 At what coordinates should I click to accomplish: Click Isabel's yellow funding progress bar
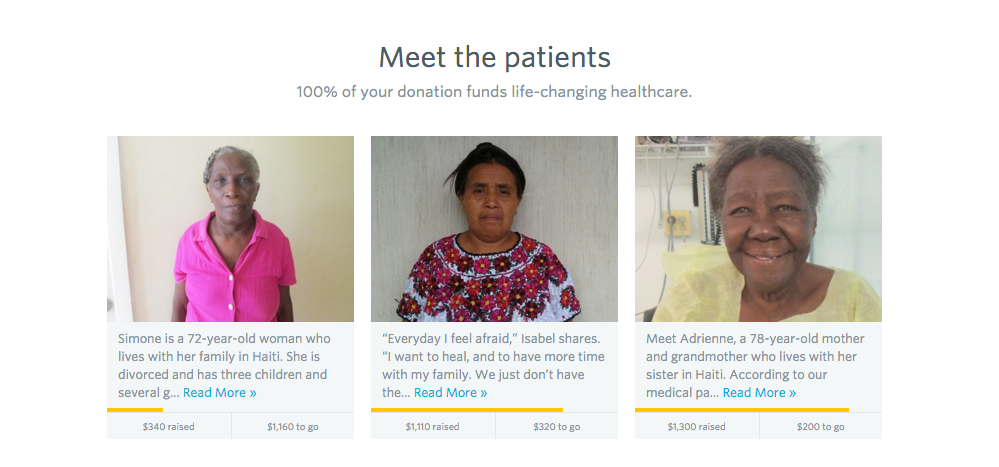[466, 410]
